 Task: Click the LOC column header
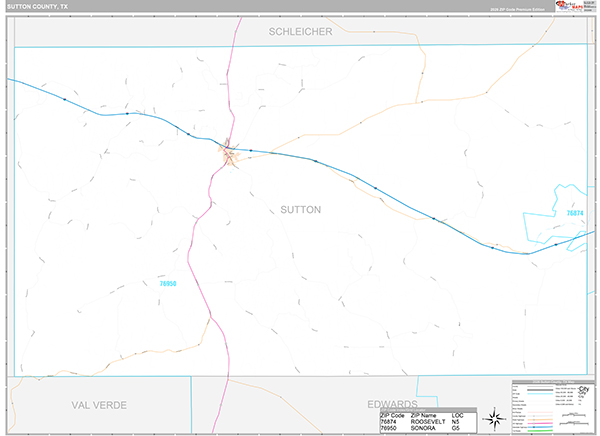[x=456, y=415]
